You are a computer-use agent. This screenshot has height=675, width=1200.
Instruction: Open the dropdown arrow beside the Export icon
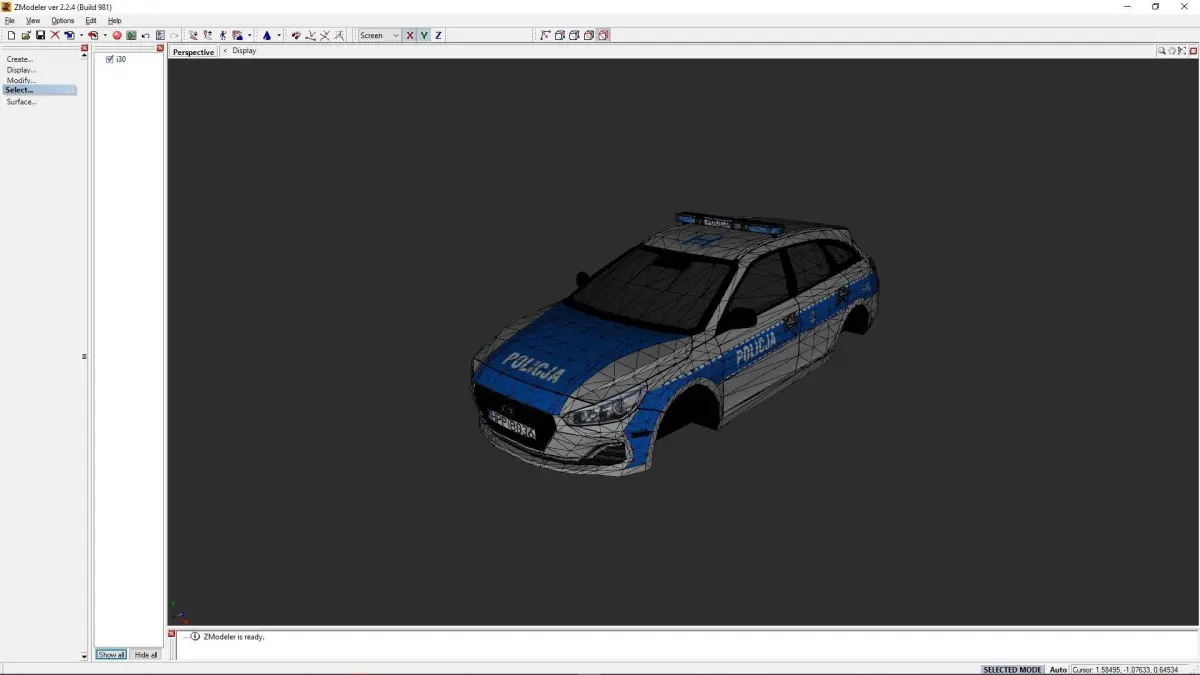(x=105, y=35)
